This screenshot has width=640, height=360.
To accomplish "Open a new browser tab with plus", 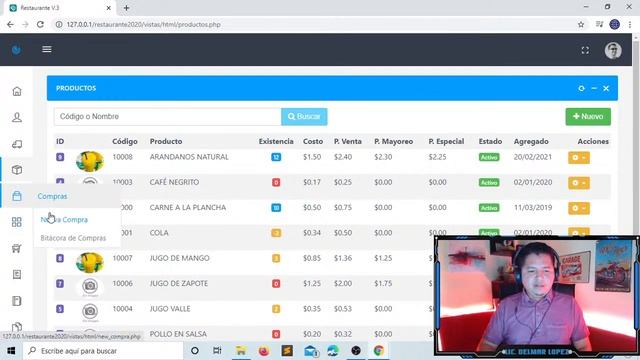I will (127, 8).
